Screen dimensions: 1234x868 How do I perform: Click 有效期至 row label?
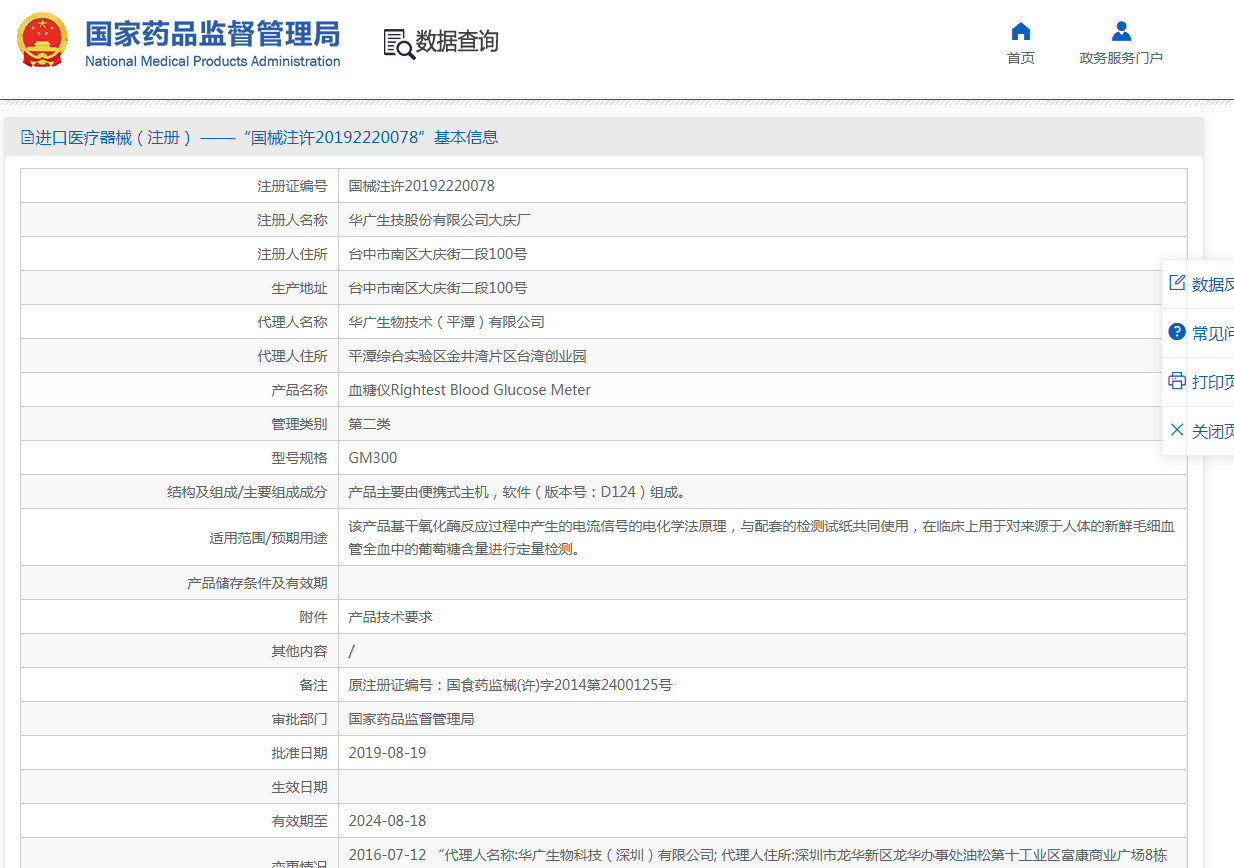click(299, 821)
